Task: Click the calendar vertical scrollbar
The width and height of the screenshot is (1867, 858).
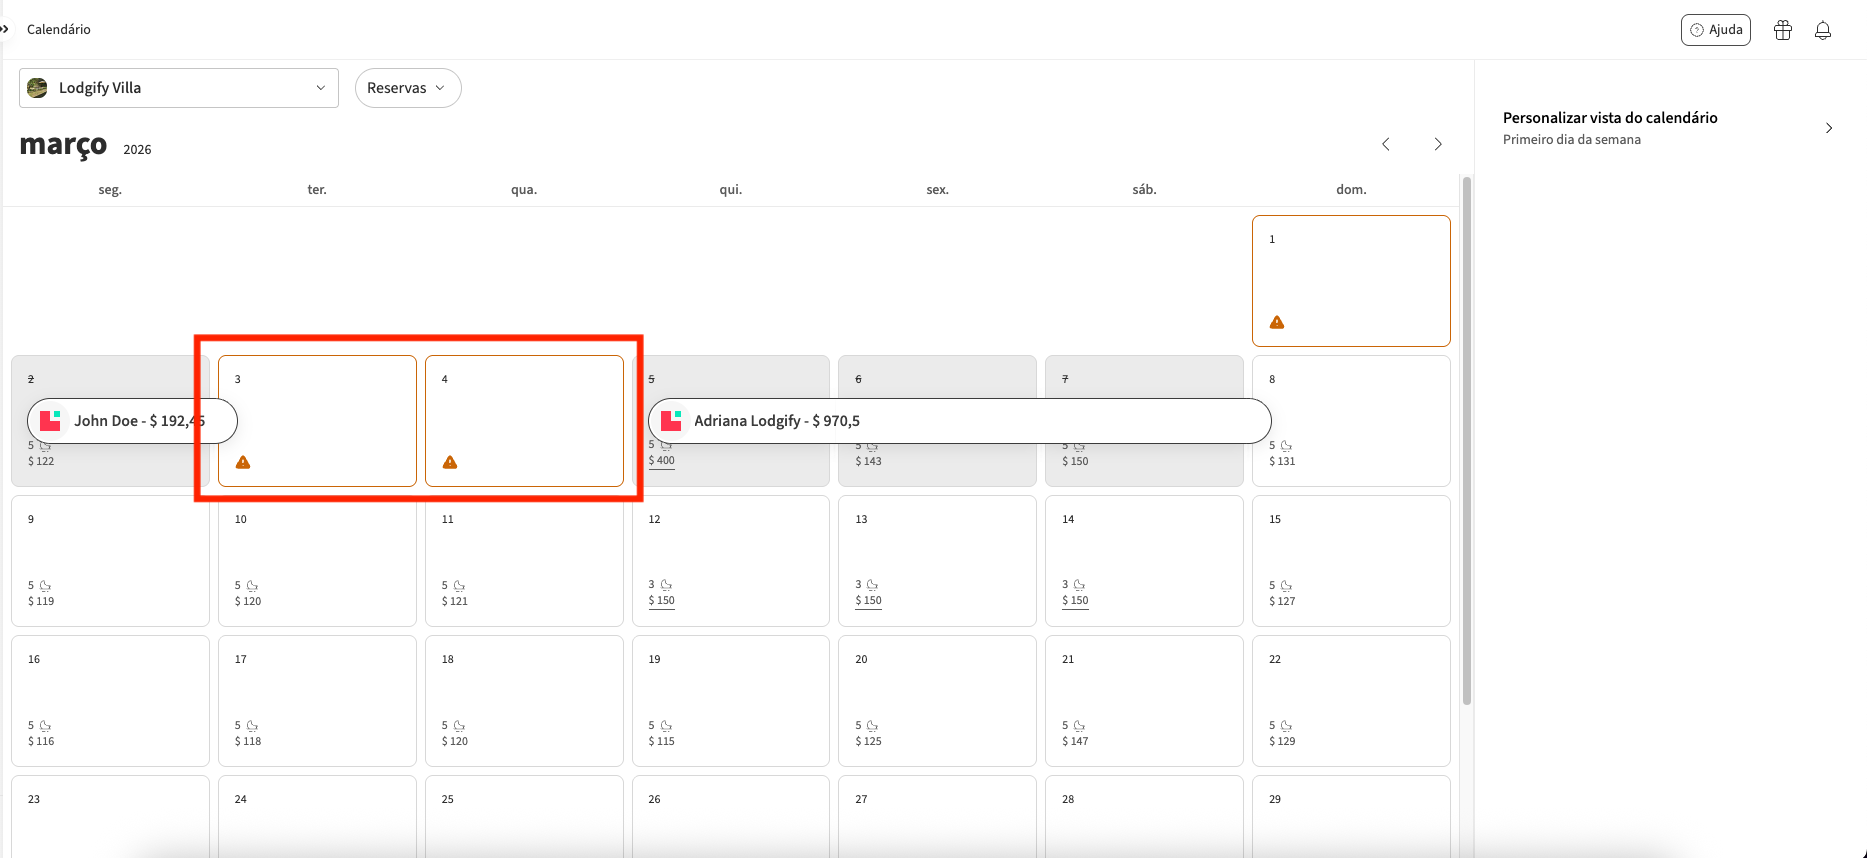Action: point(1467,440)
